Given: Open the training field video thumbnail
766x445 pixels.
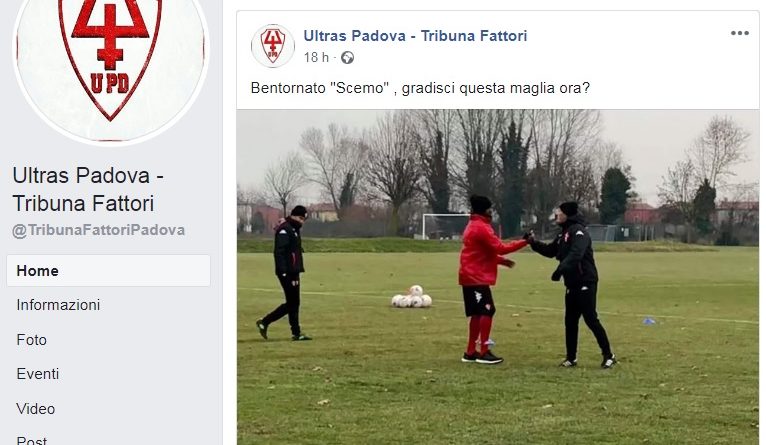Looking at the screenshot, I should click(498, 277).
